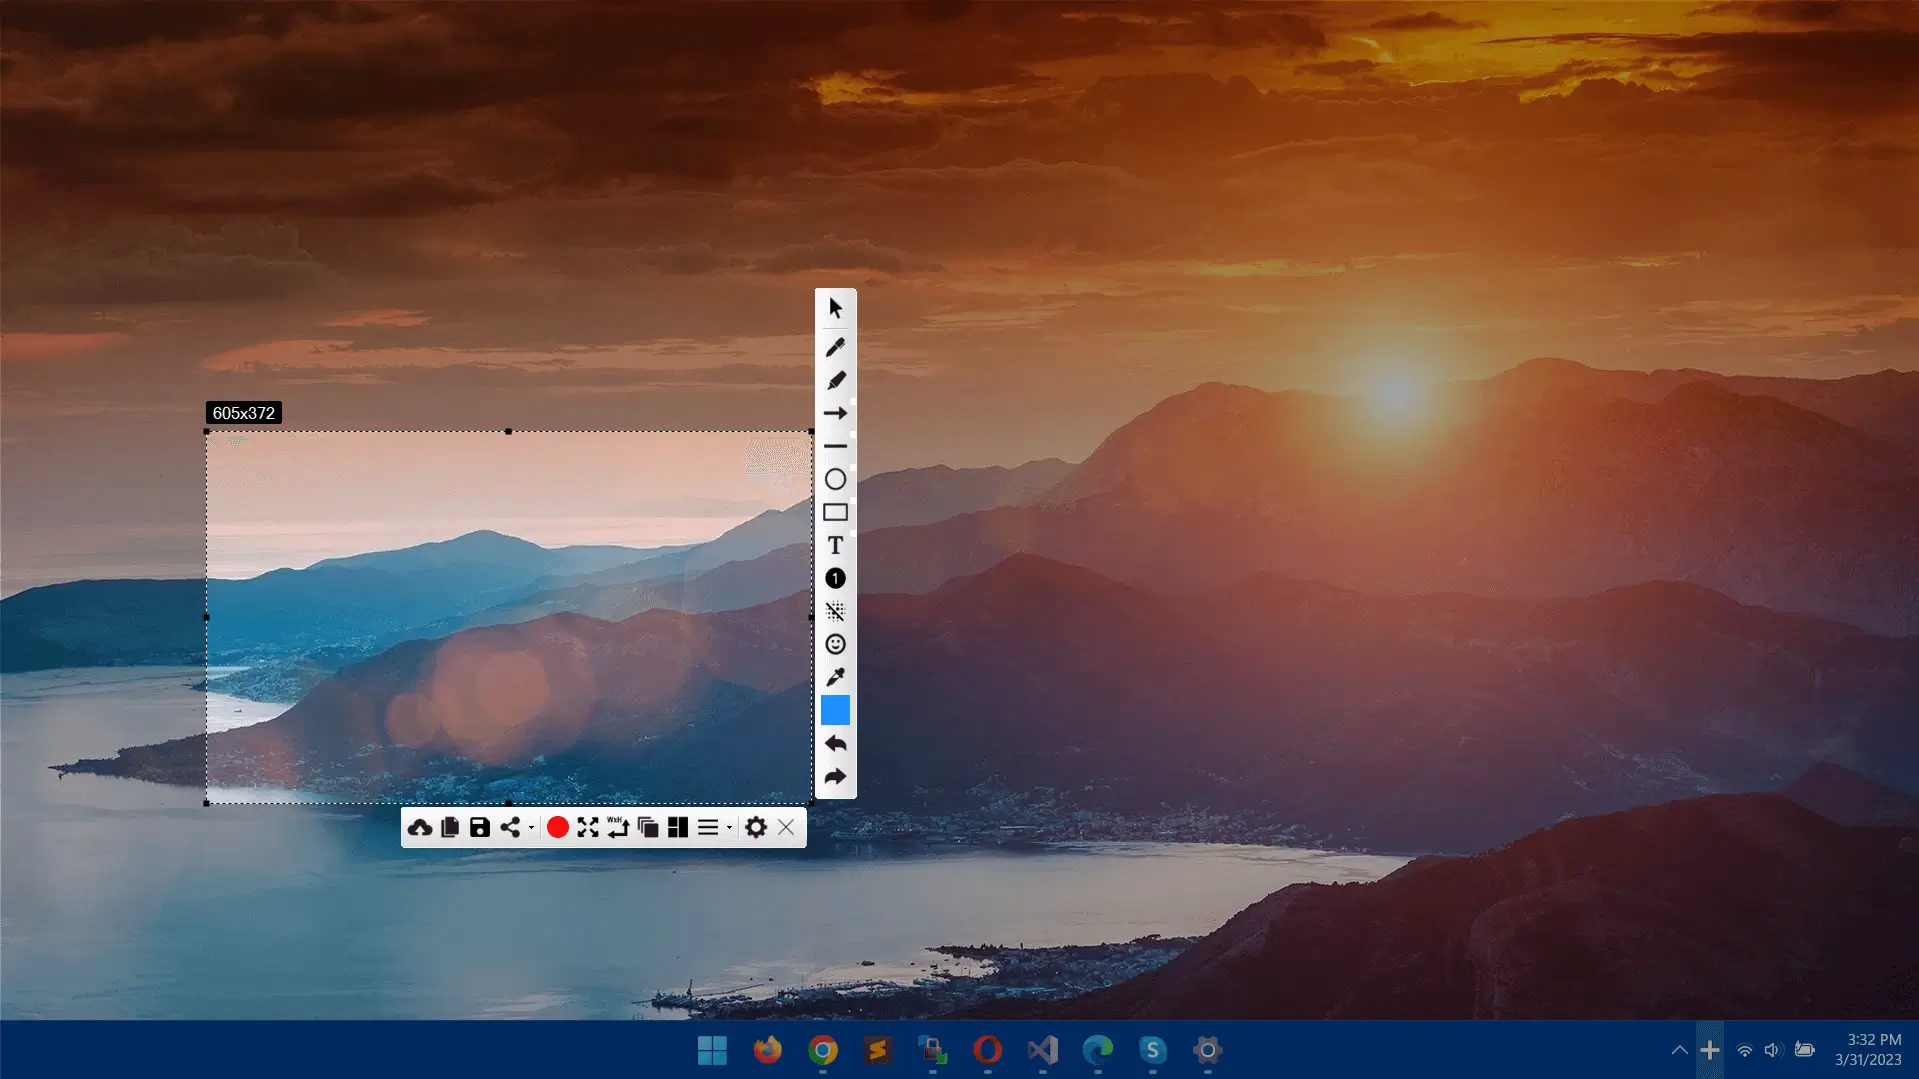Choose the Arrow drawing tool
The height and width of the screenshot is (1079, 1919).
836,412
